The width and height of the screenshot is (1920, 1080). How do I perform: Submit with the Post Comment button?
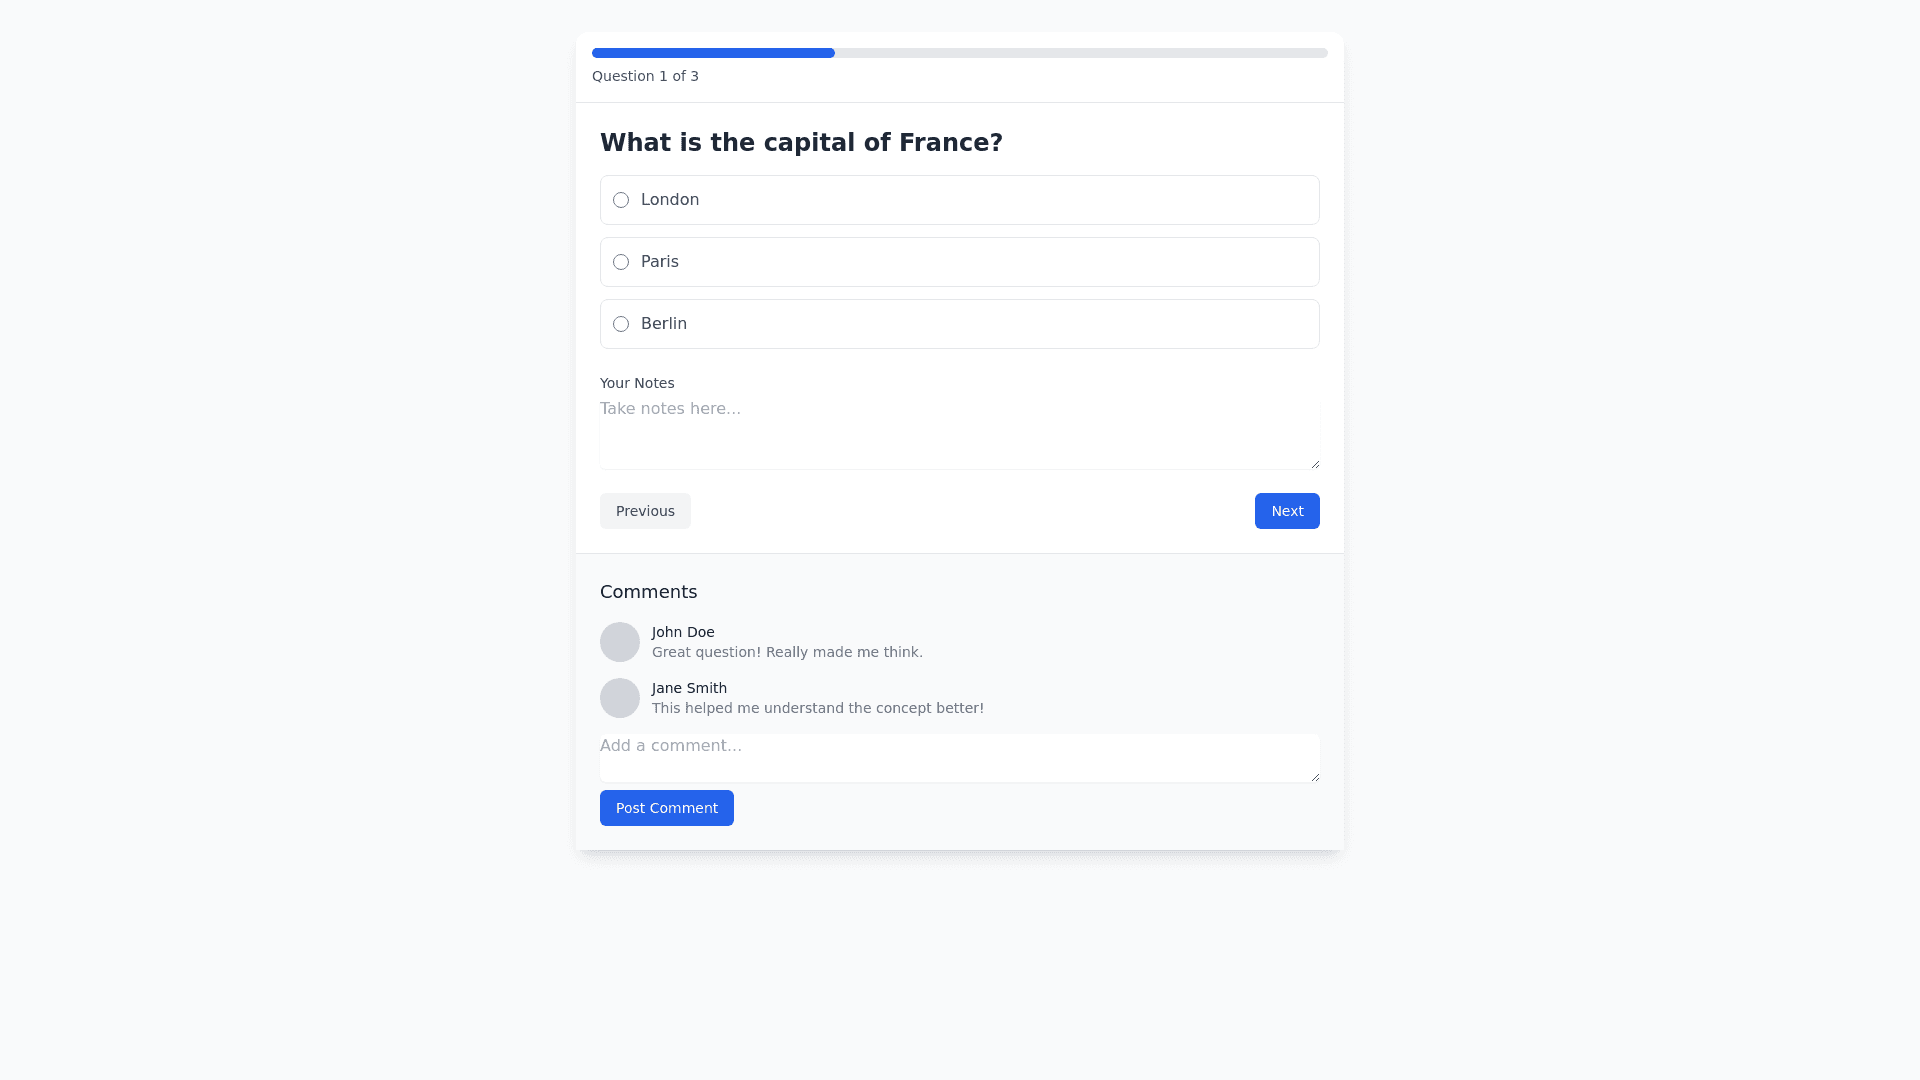[667, 808]
